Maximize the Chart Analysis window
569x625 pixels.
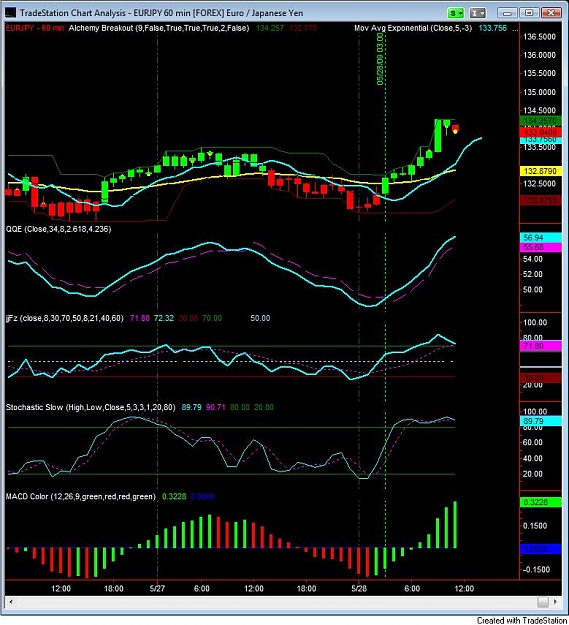[x=529, y=13]
